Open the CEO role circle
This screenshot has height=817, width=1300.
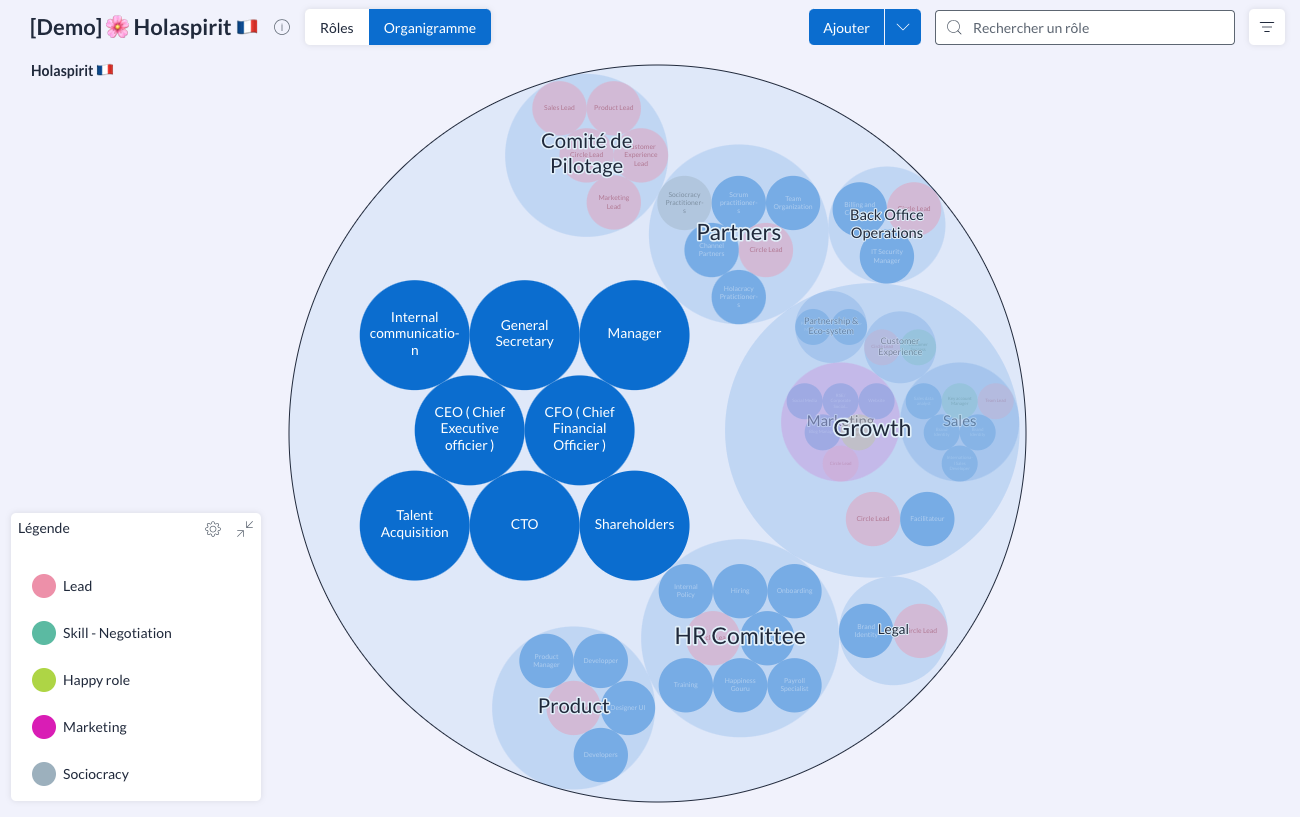pyautogui.click(x=470, y=430)
